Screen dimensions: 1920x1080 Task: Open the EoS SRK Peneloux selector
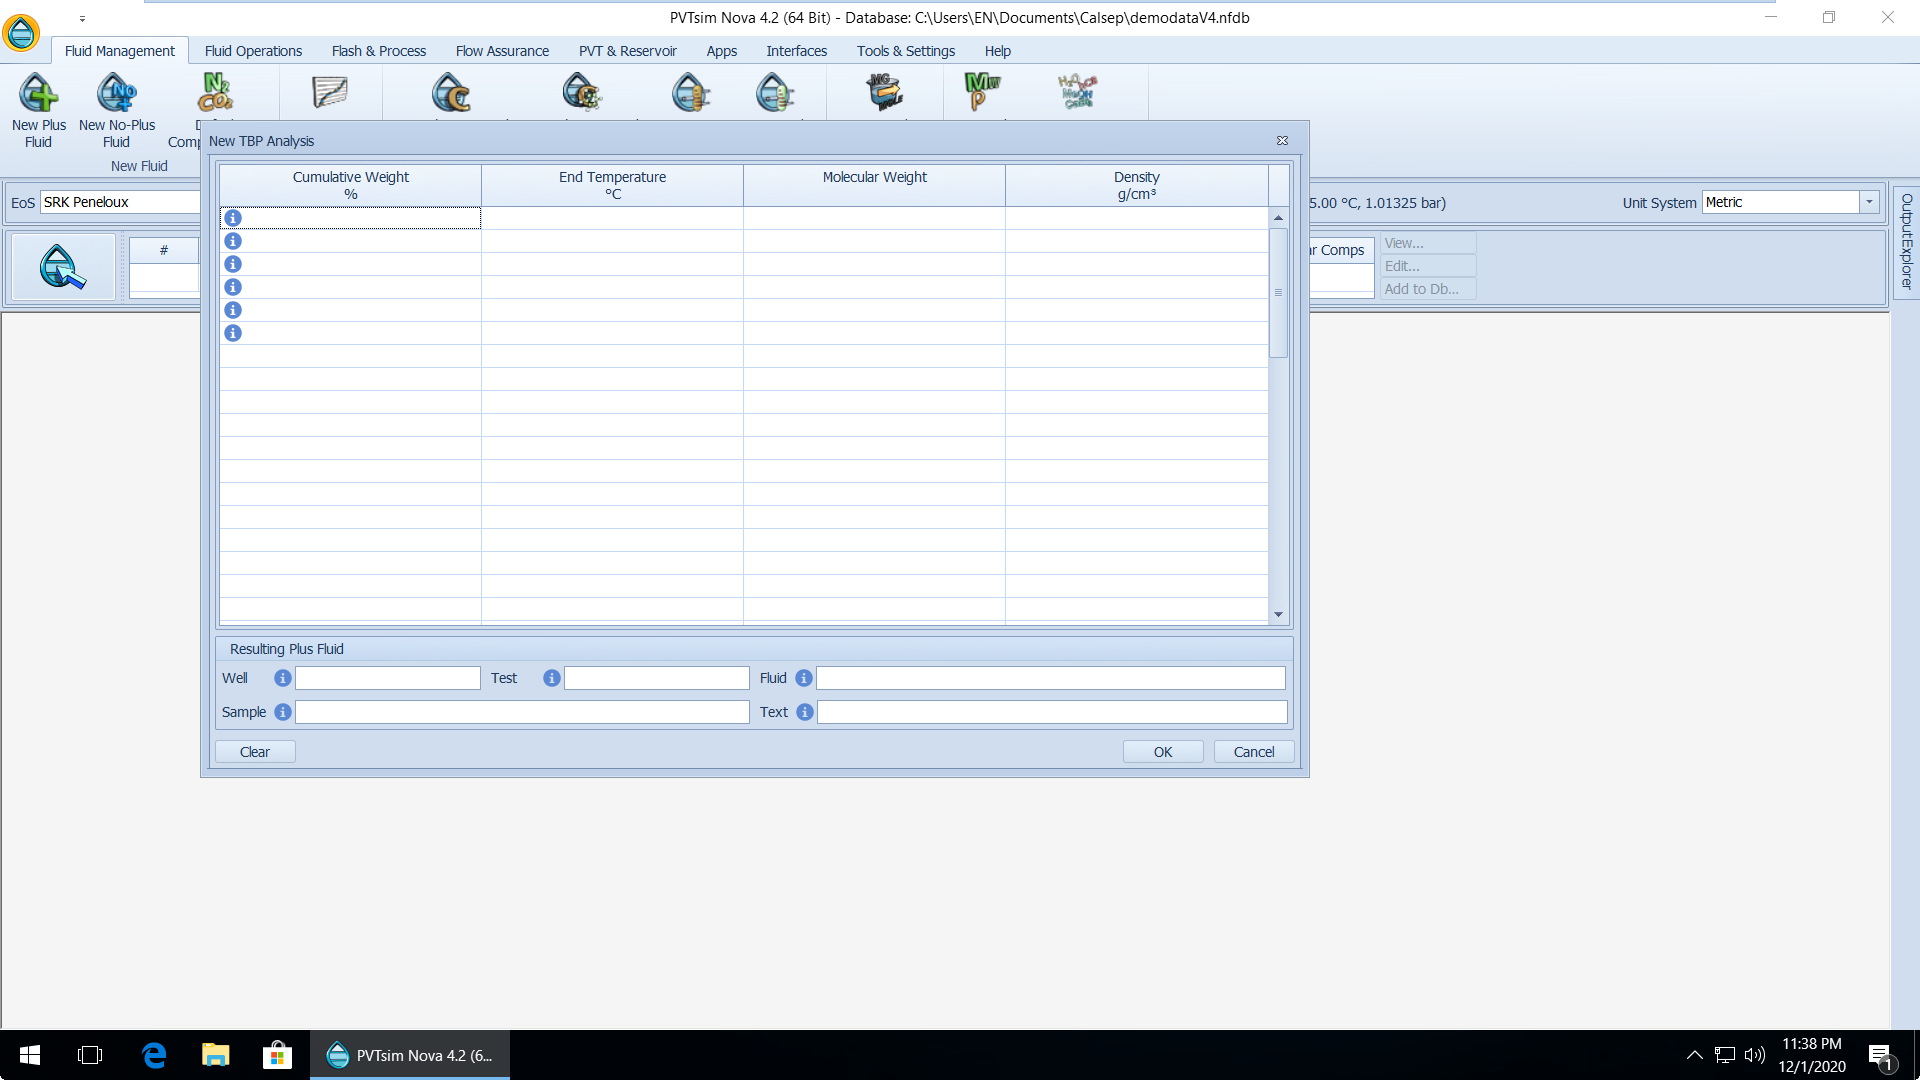(120, 202)
